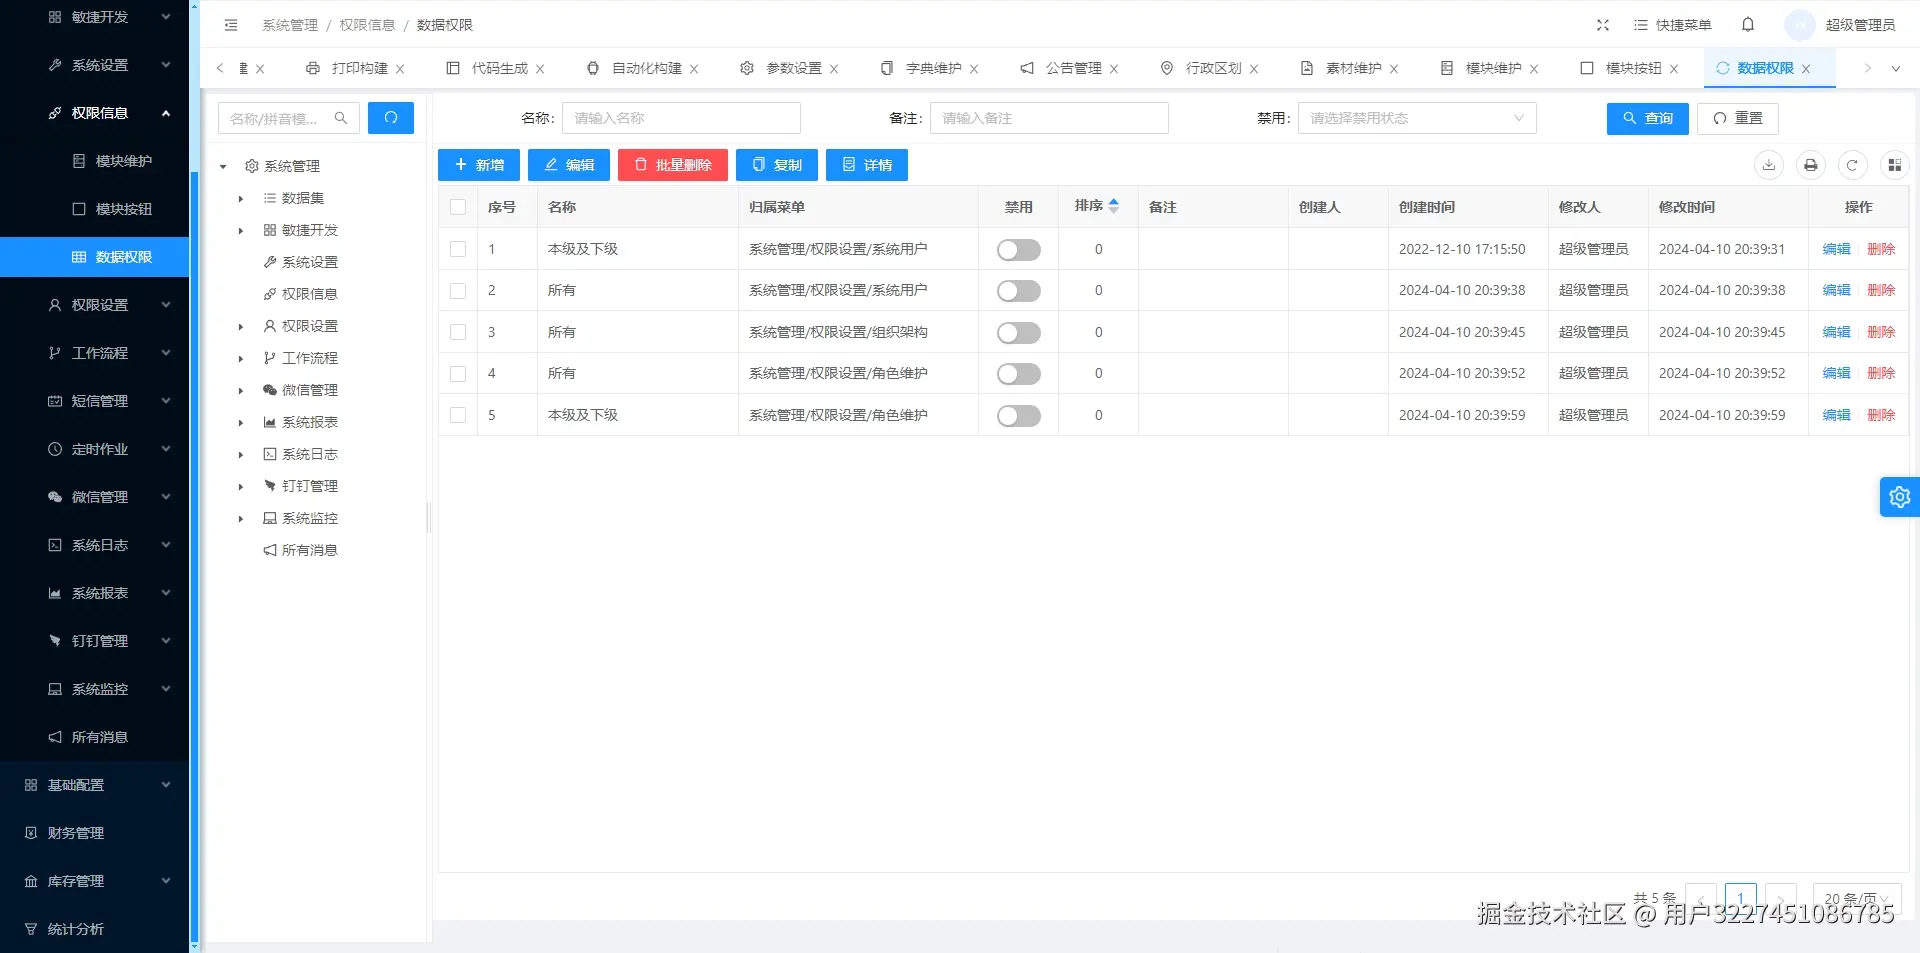The height and width of the screenshot is (953, 1920).
Task: Click 编辑 link for row 4
Action: point(1836,374)
